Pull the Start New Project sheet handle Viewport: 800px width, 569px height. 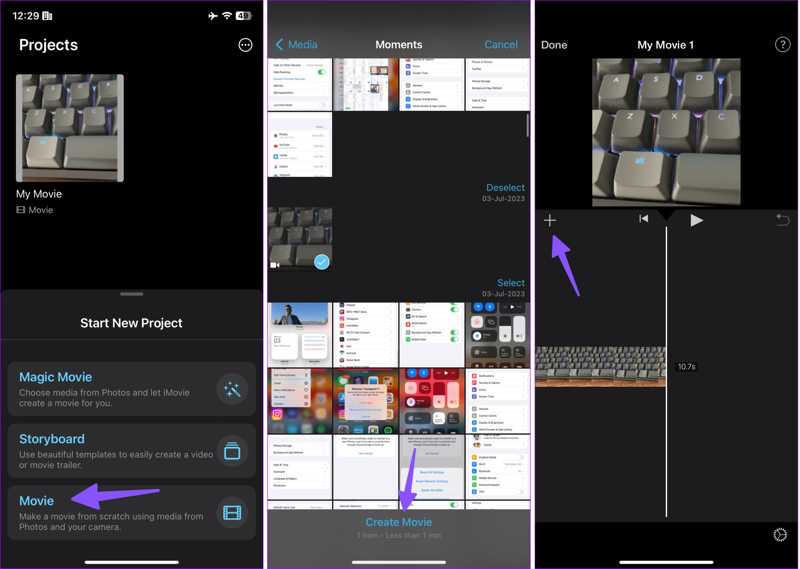point(132,294)
